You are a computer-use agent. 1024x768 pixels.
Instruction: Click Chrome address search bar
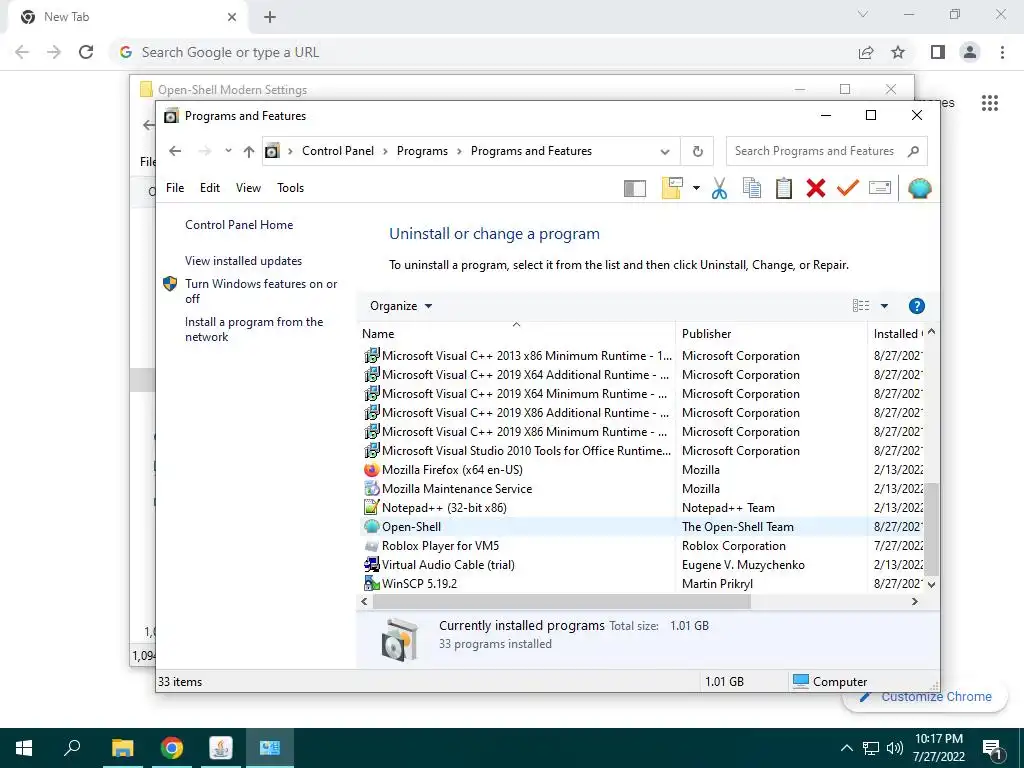click(x=483, y=52)
